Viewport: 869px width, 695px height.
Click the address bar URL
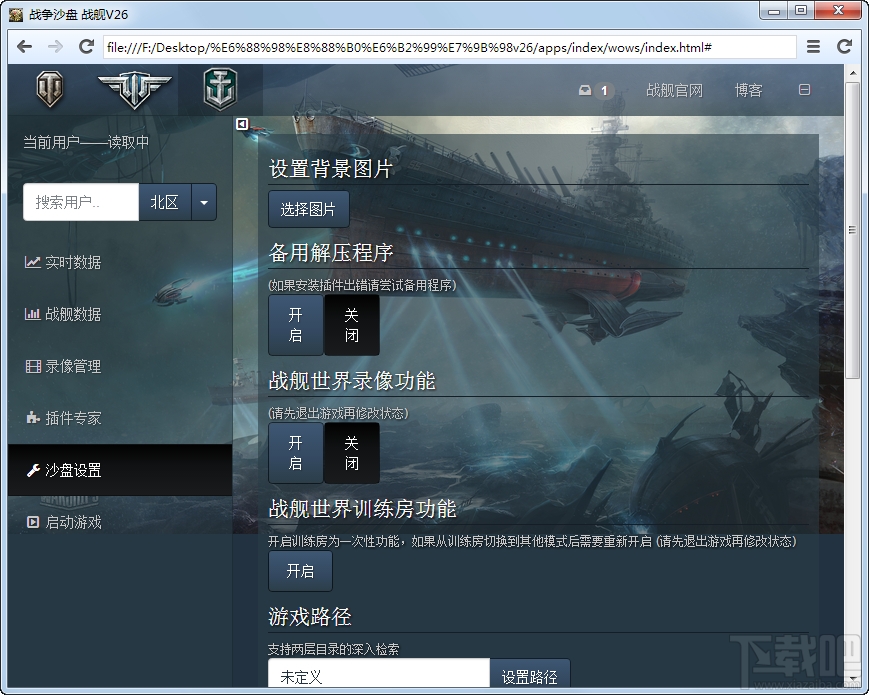coord(449,47)
